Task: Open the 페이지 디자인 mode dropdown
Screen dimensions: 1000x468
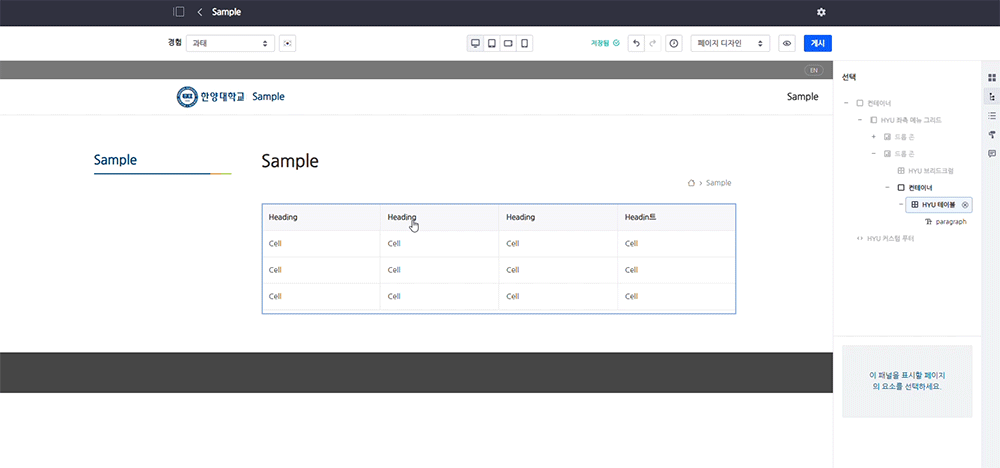Action: pos(730,44)
